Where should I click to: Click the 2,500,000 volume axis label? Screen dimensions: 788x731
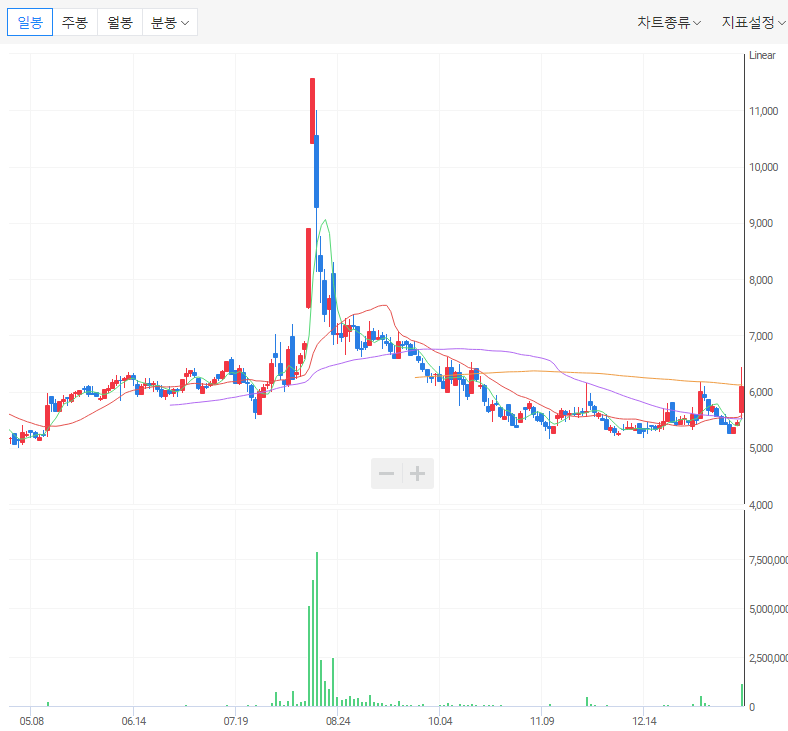pos(768,658)
